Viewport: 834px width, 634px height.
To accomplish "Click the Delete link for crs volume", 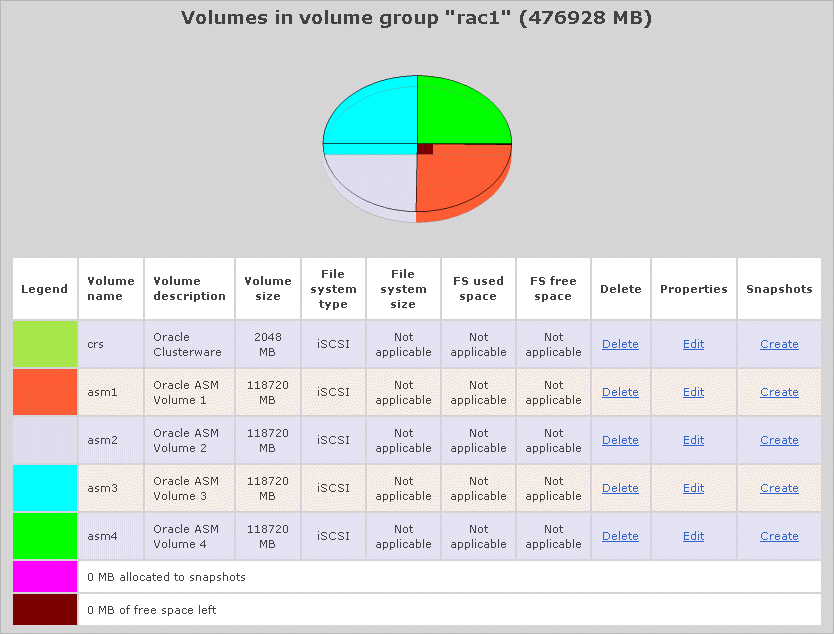I will (620, 344).
